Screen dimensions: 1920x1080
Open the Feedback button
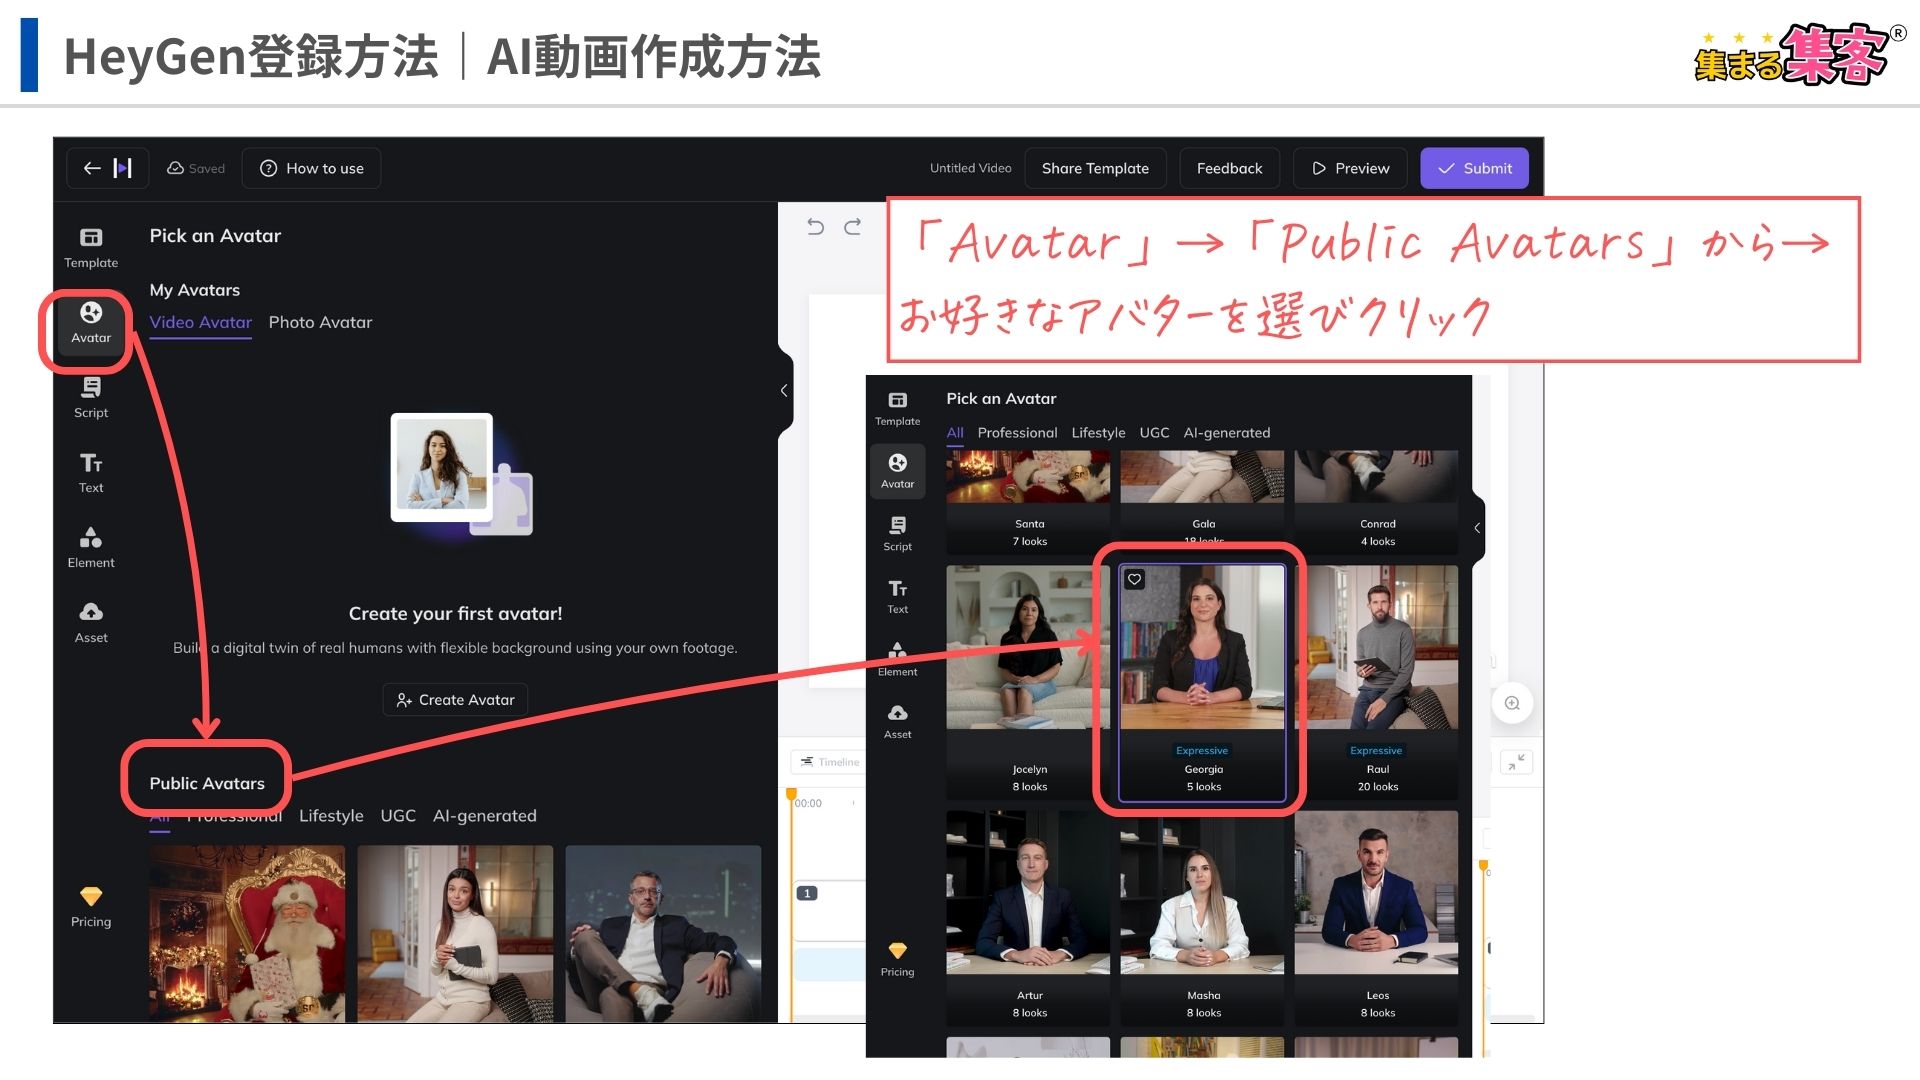[1229, 168]
